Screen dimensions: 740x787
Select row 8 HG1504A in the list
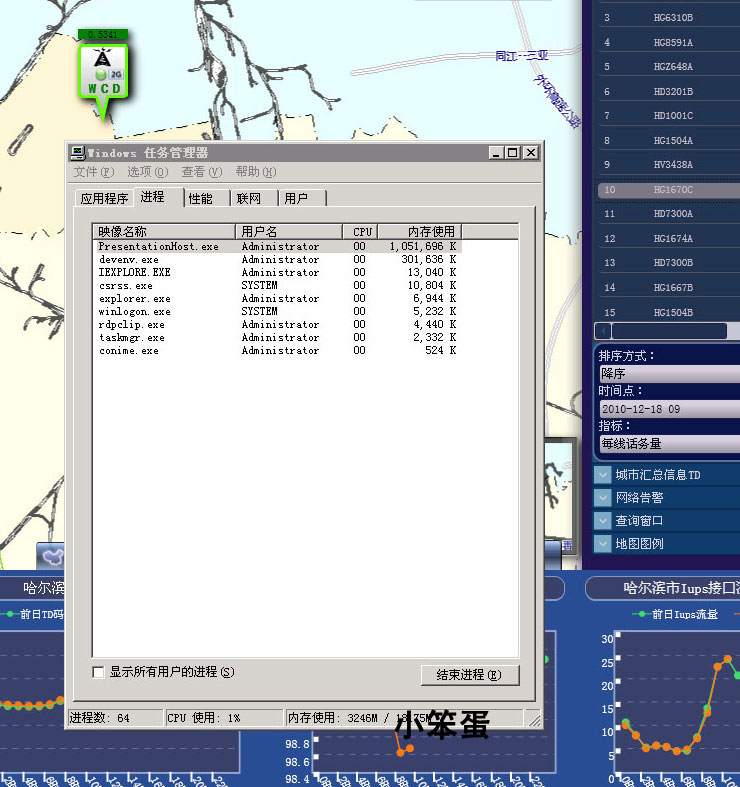(x=669, y=141)
